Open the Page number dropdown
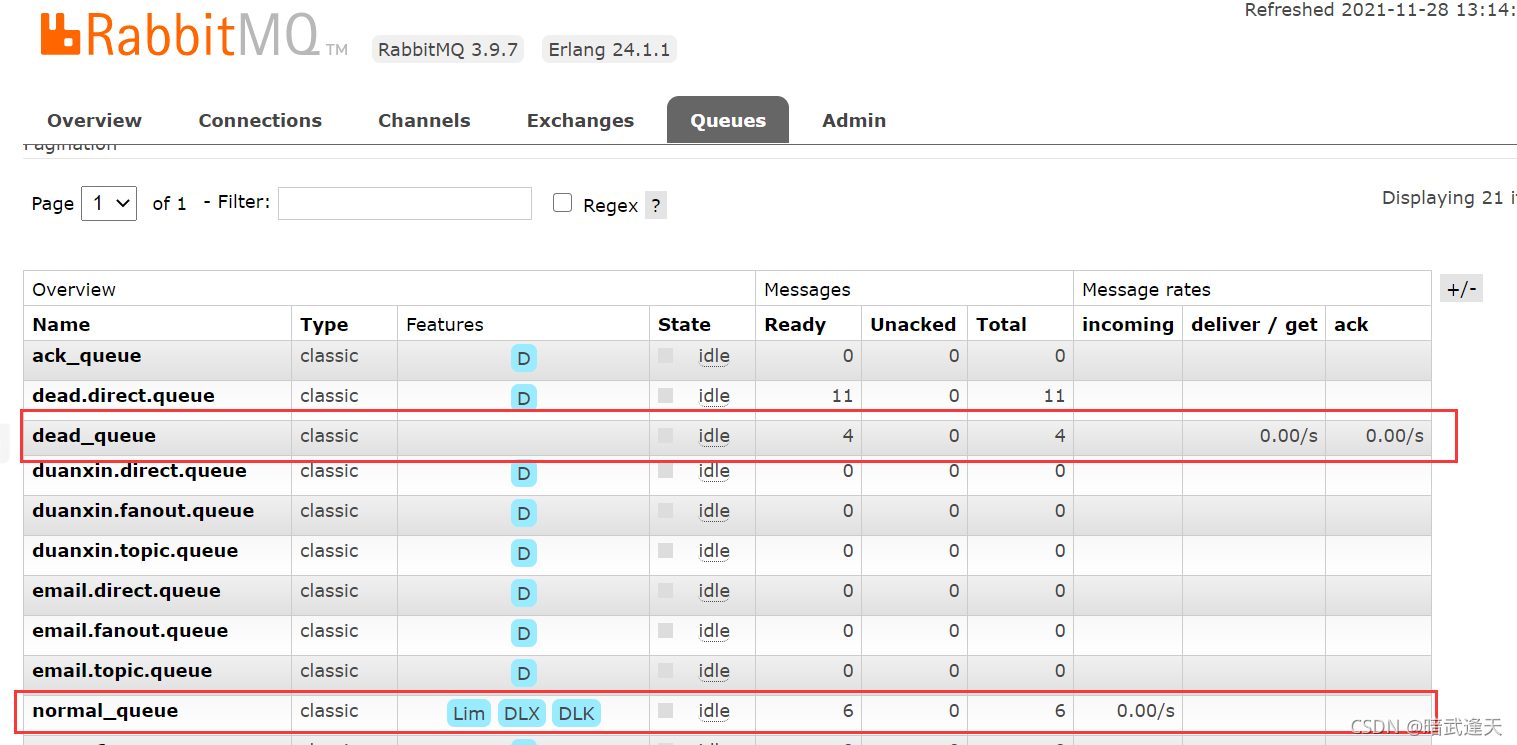The width and height of the screenshot is (1517, 745). pos(109,203)
